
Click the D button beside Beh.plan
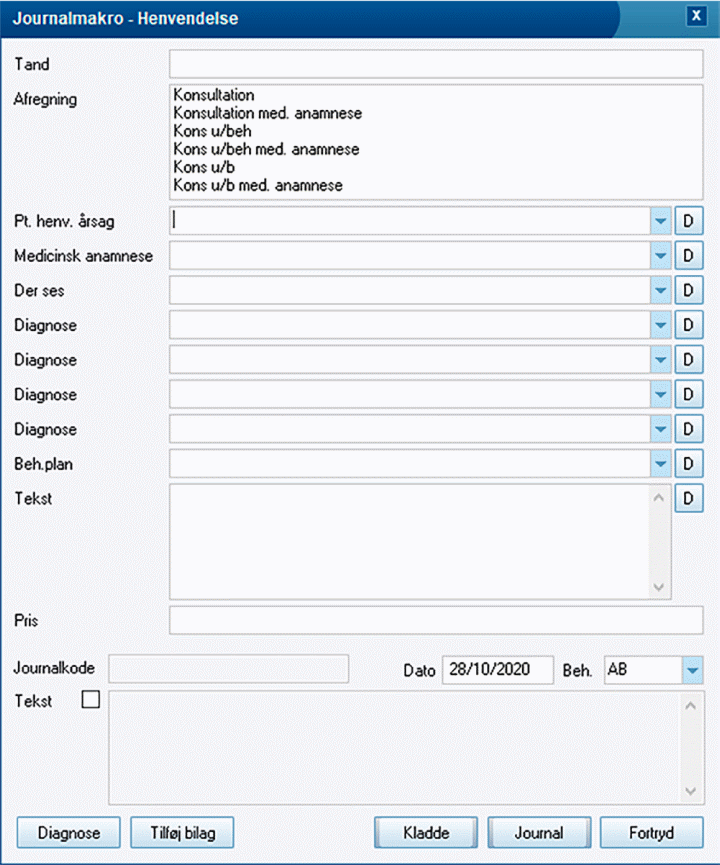688,463
